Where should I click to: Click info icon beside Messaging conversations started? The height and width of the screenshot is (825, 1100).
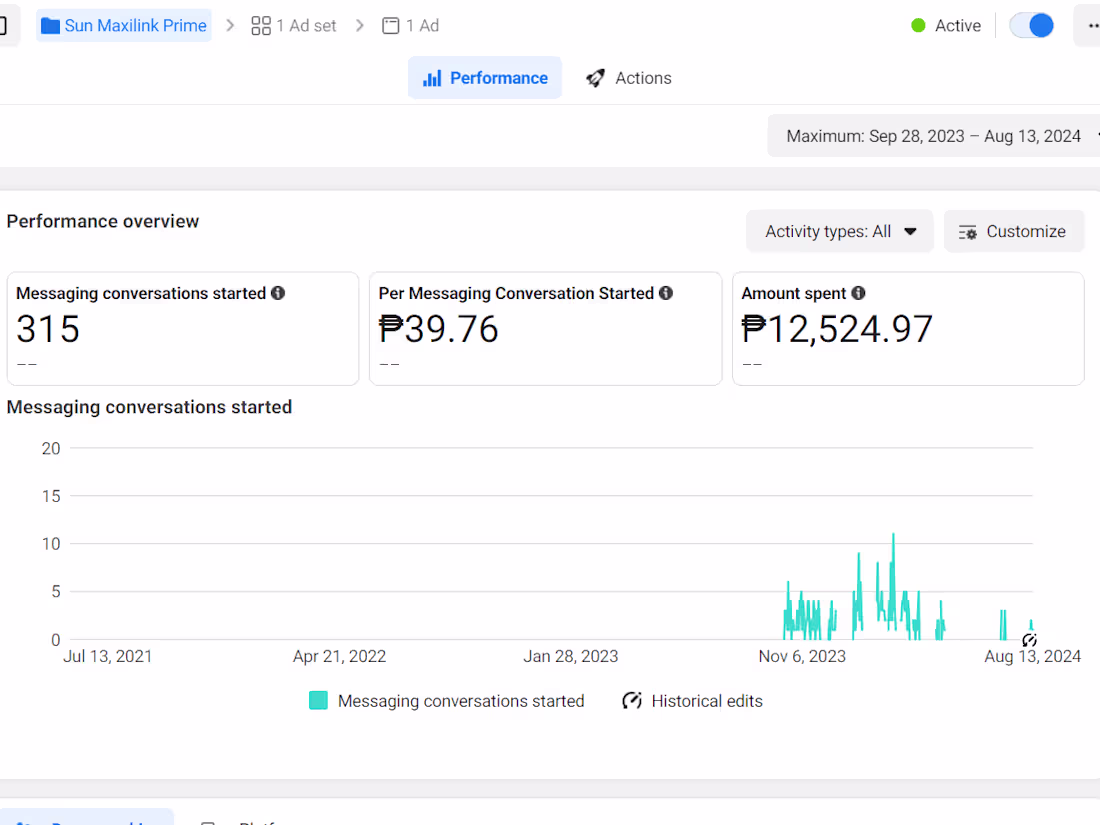point(278,293)
